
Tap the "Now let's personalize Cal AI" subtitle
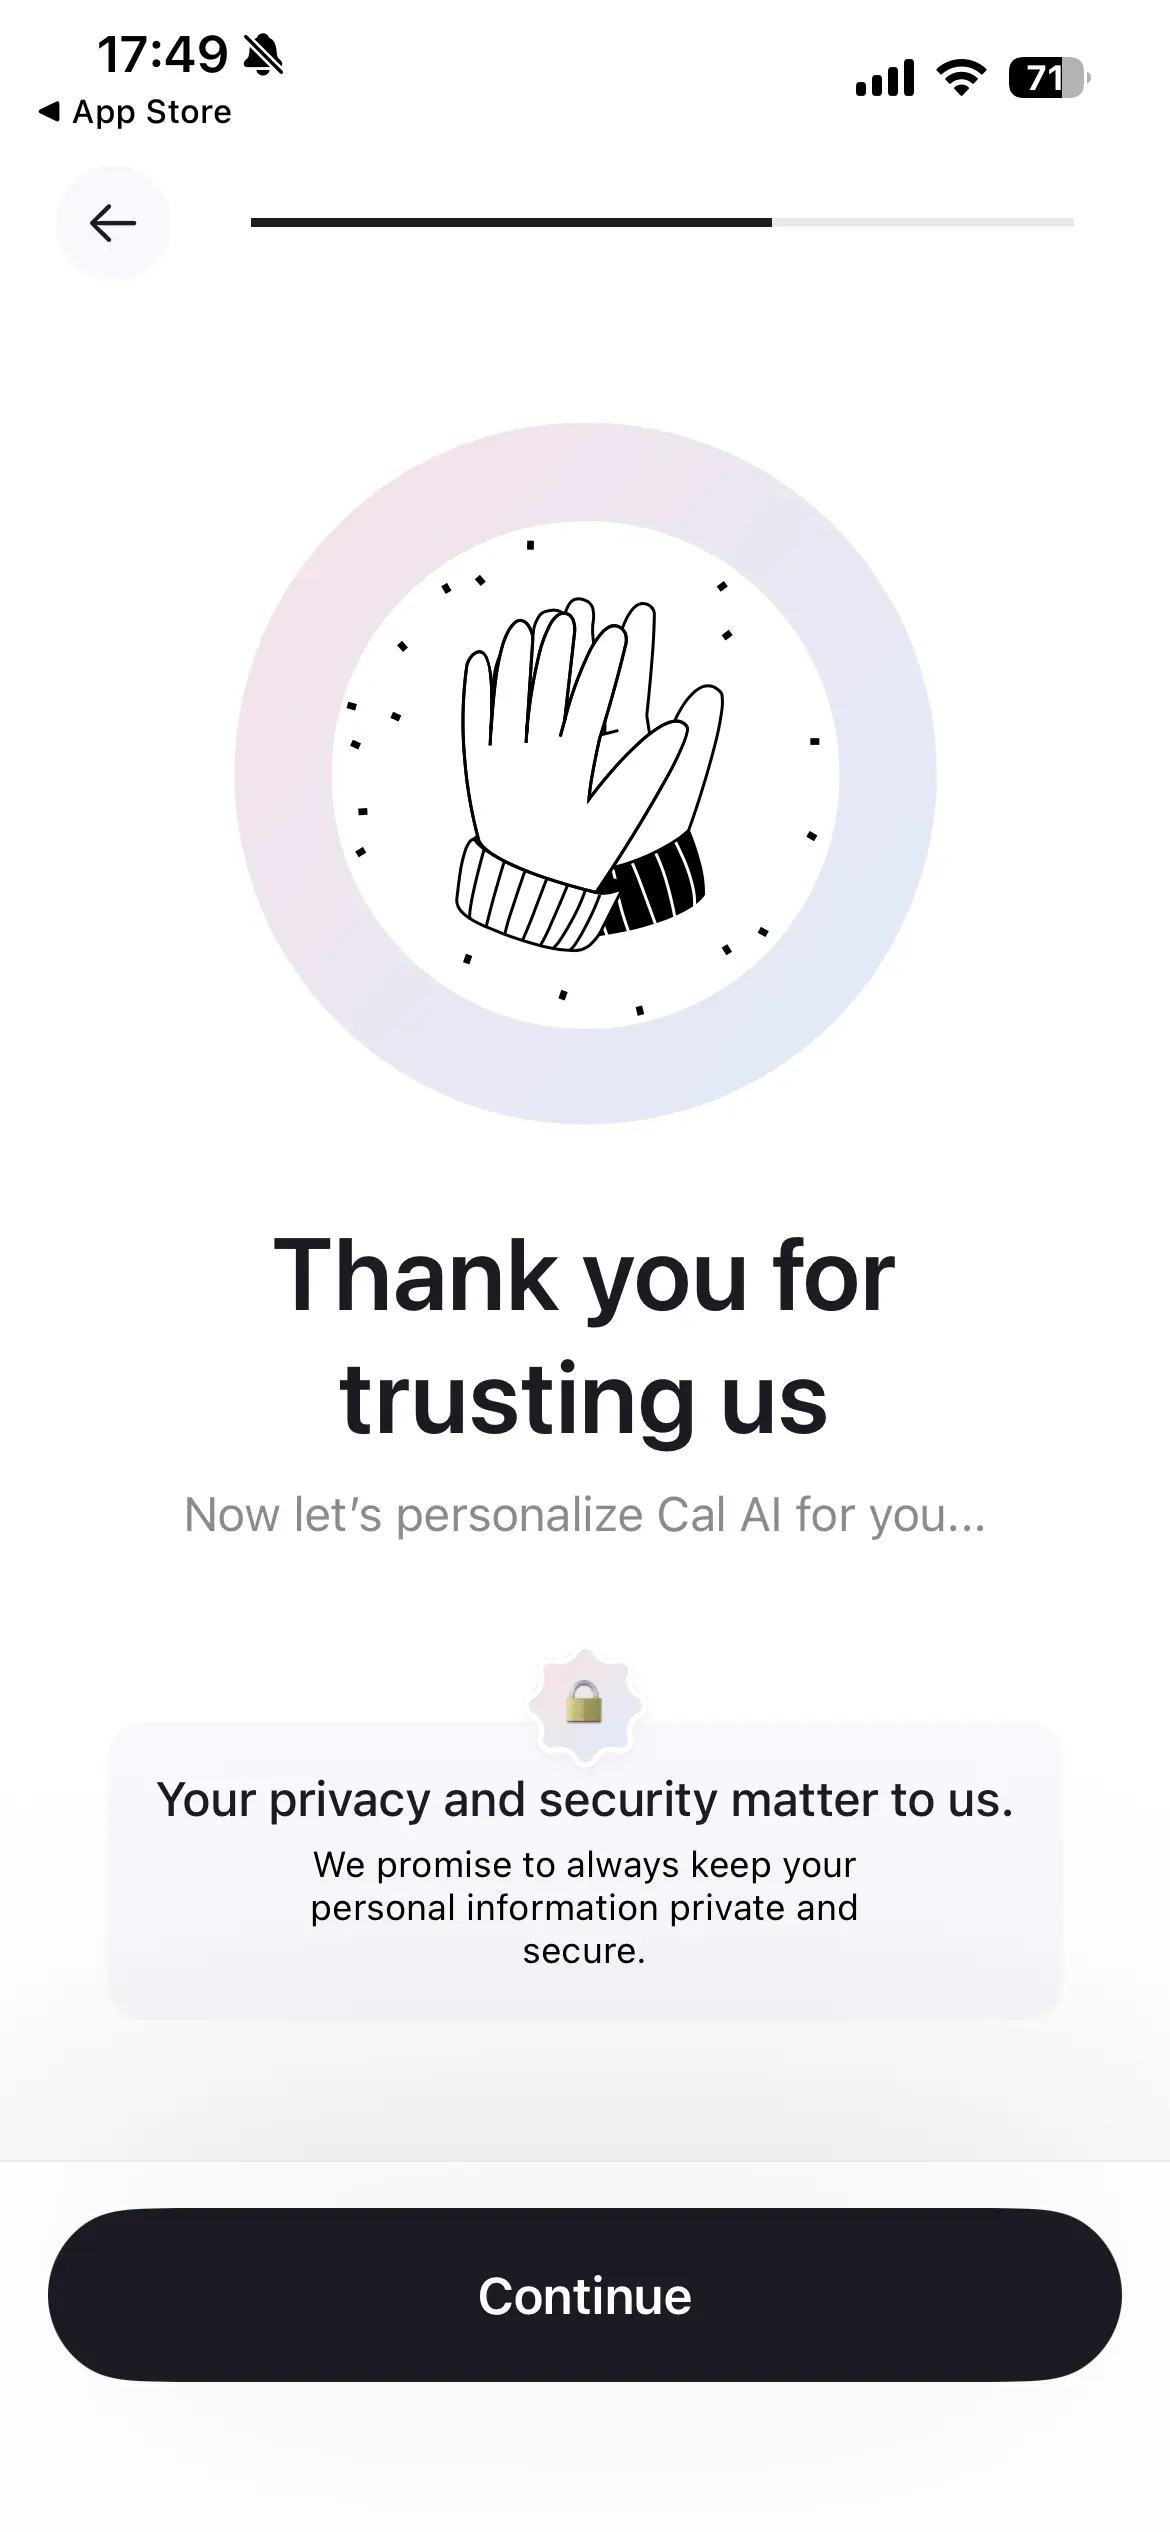pyautogui.click(x=585, y=1515)
